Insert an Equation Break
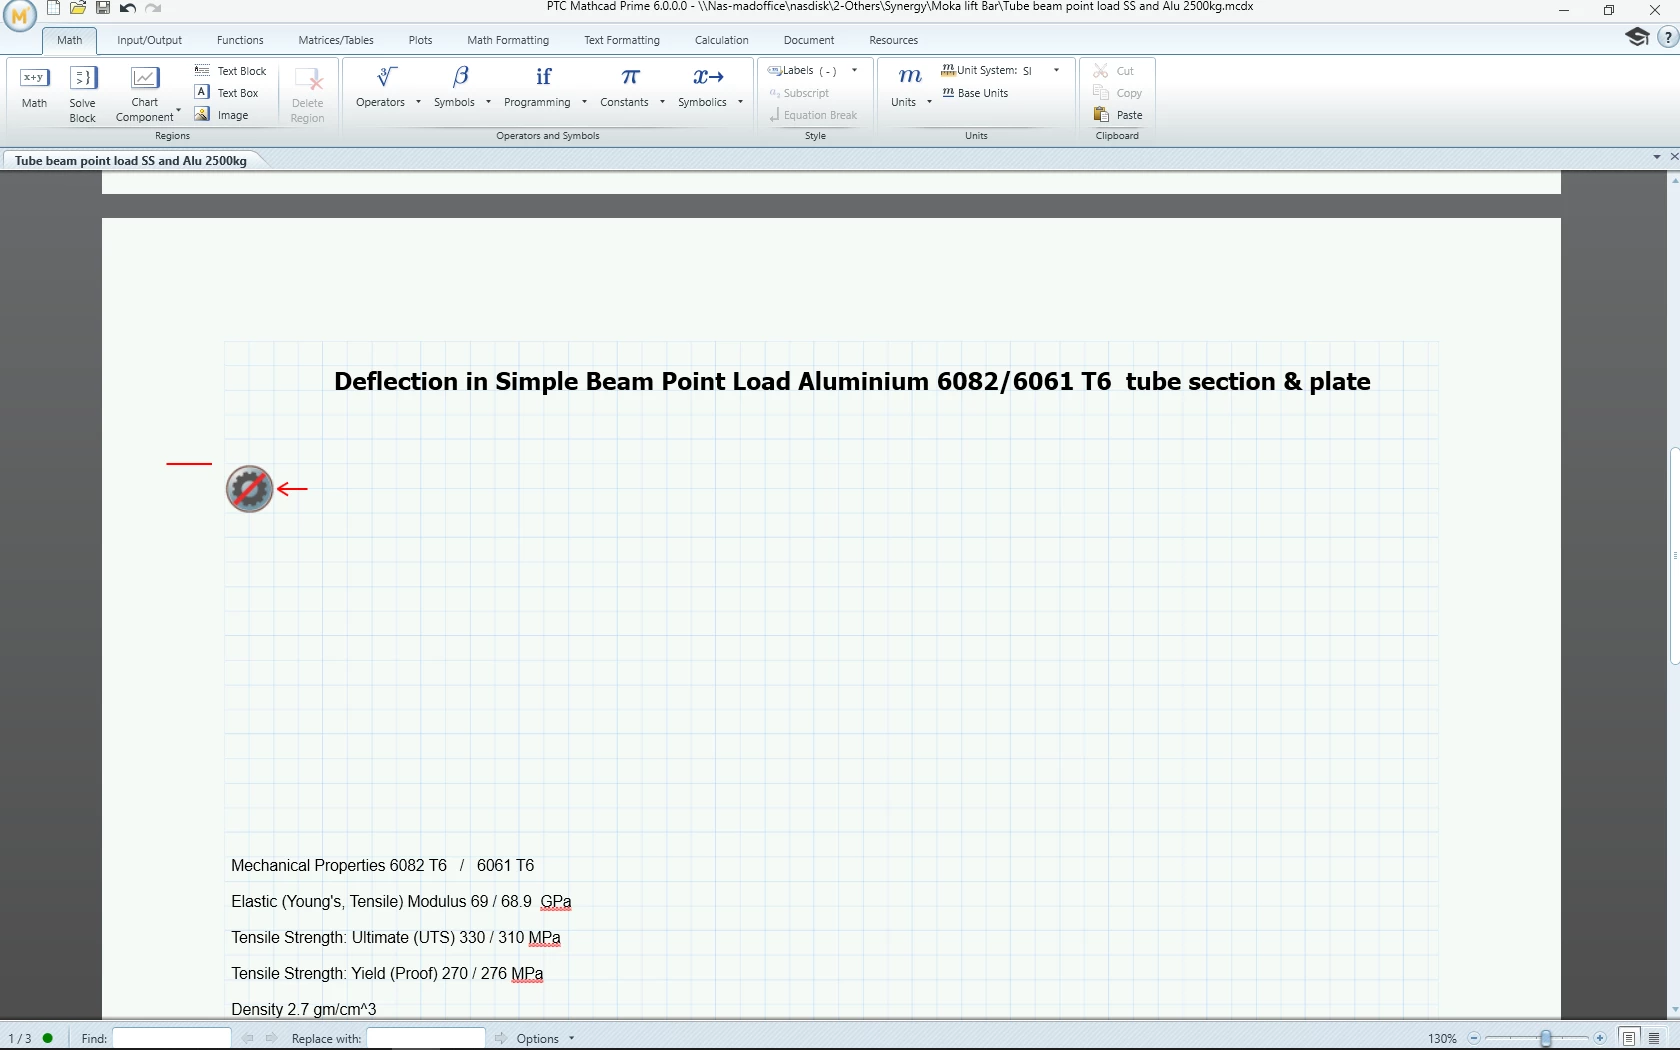This screenshot has width=1680, height=1050. coord(813,115)
